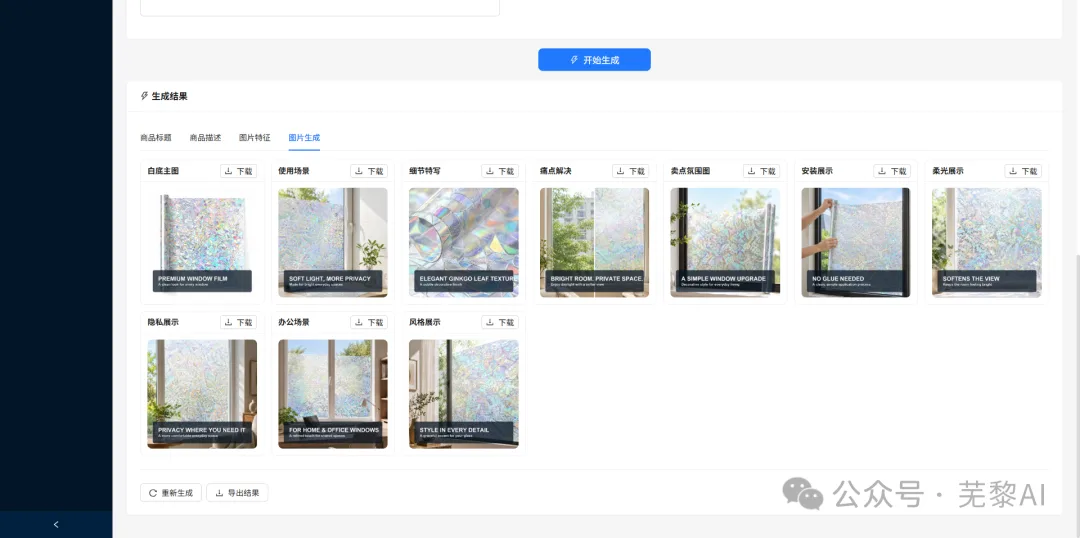1080x538 pixels.
Task: Download the 细节特写 image
Action: pyautogui.click(x=500, y=171)
